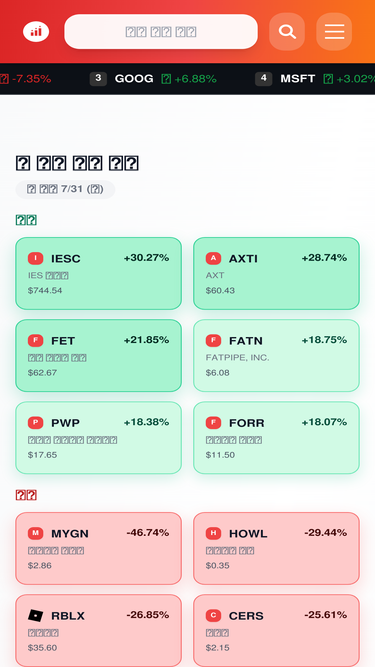
Task: Open the IESC $744.54 card
Action: pyautogui.click(x=99, y=274)
